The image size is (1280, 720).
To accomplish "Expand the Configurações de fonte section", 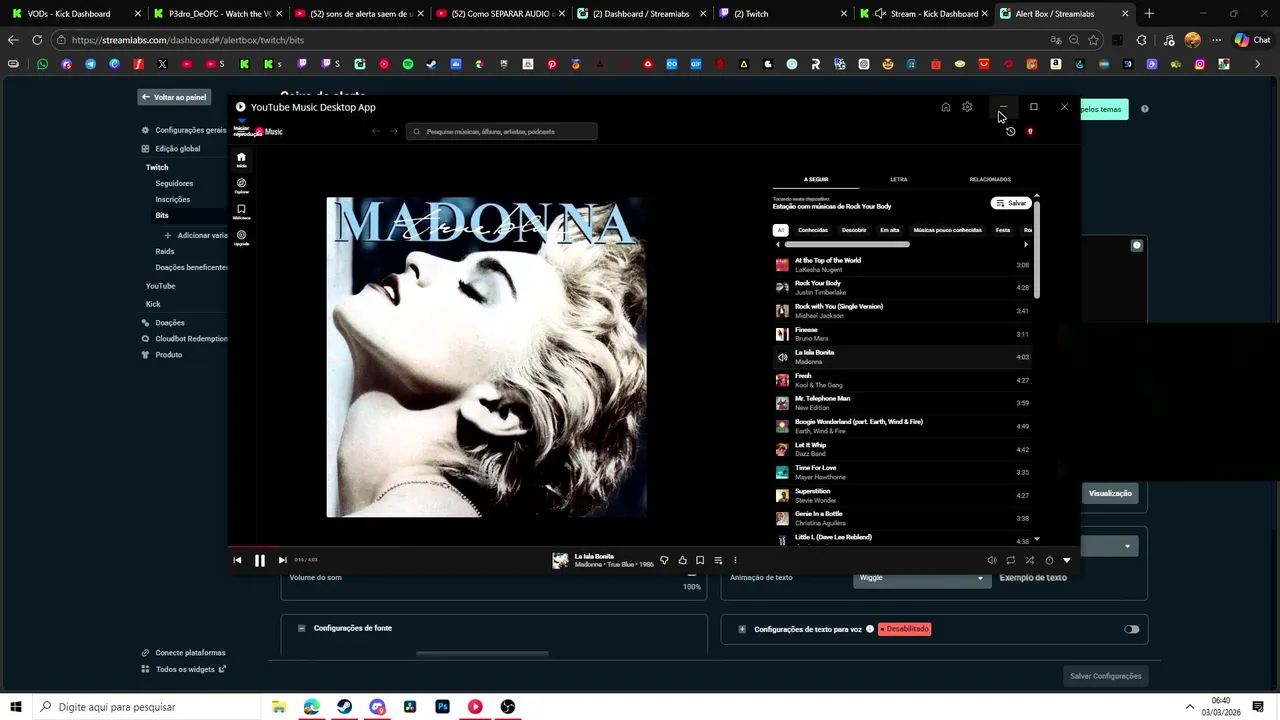I will [302, 628].
